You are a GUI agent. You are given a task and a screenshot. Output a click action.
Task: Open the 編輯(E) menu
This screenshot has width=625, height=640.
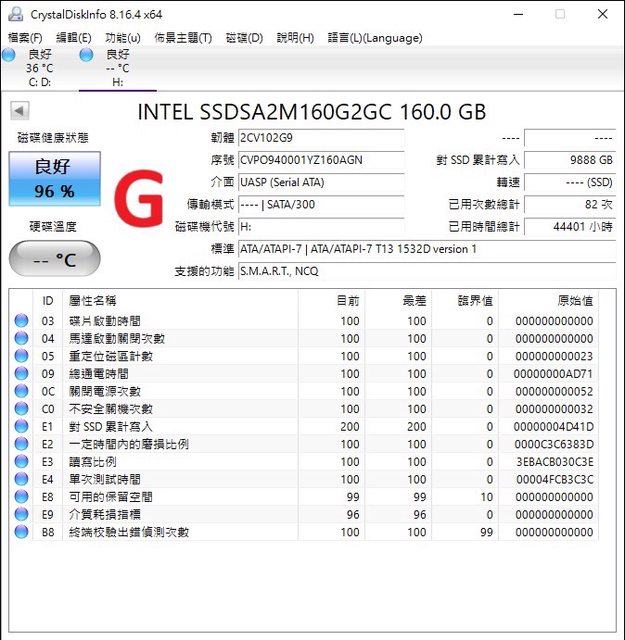point(73,38)
